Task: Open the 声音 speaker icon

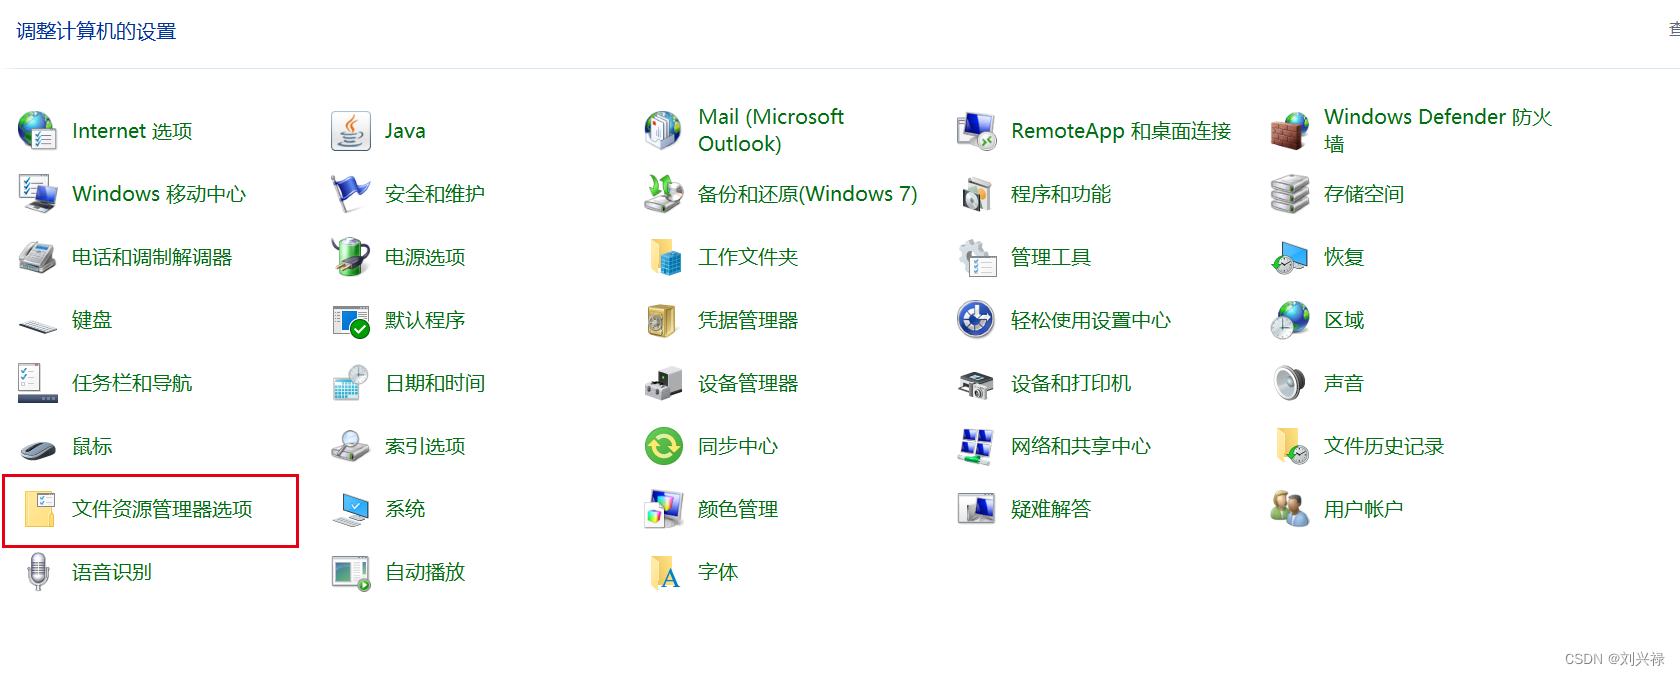Action: coord(1290,383)
